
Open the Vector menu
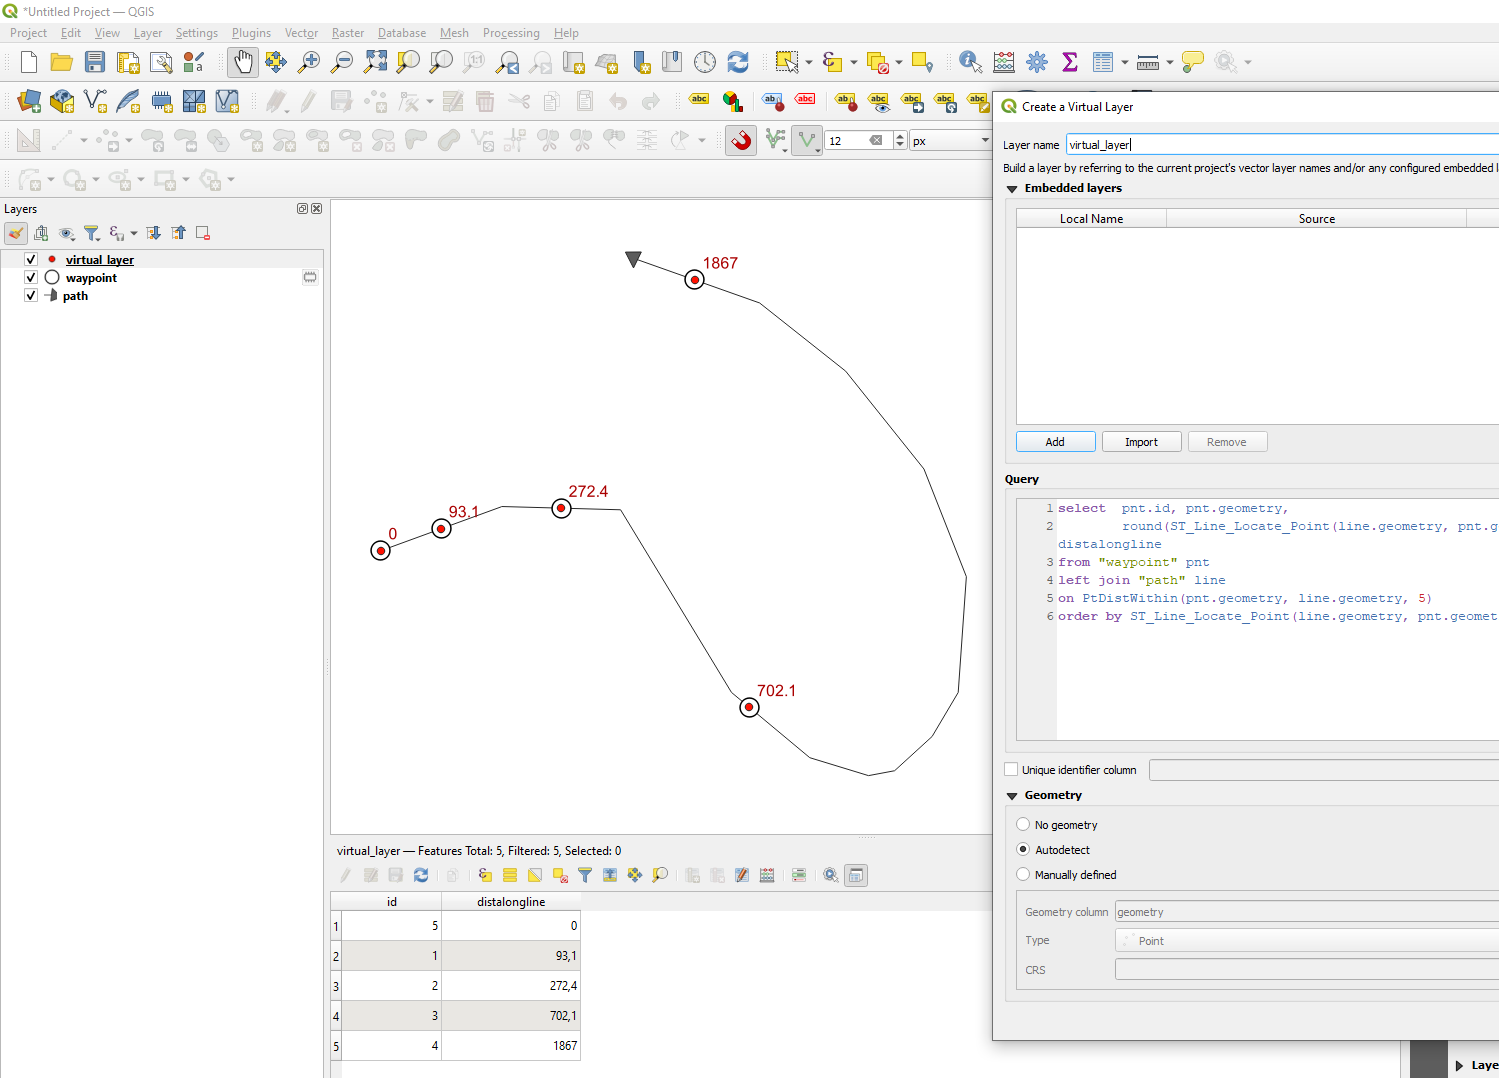(x=301, y=33)
